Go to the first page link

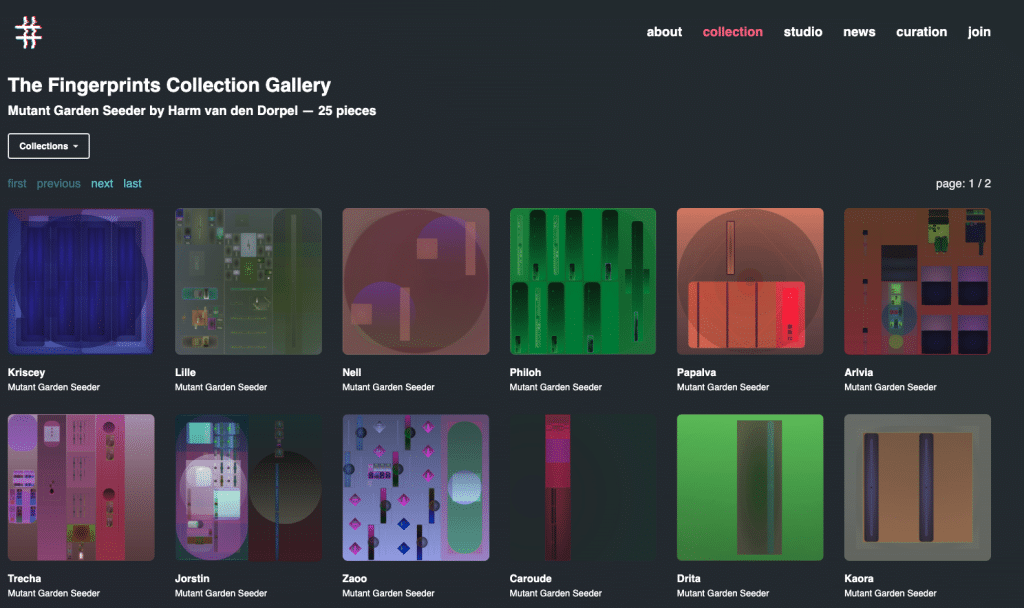coord(17,184)
